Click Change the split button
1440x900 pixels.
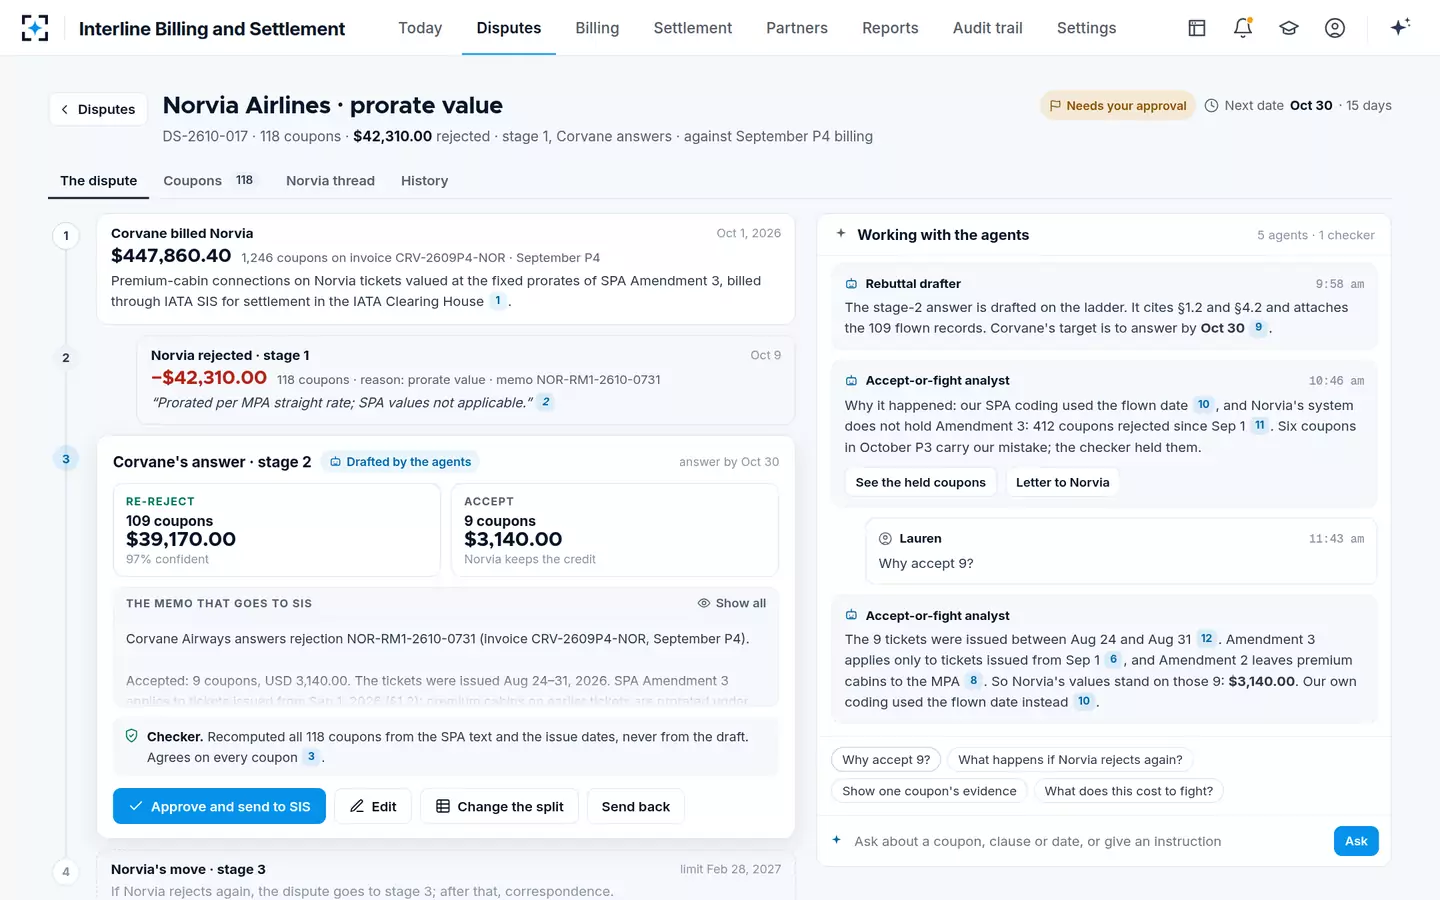(x=500, y=806)
